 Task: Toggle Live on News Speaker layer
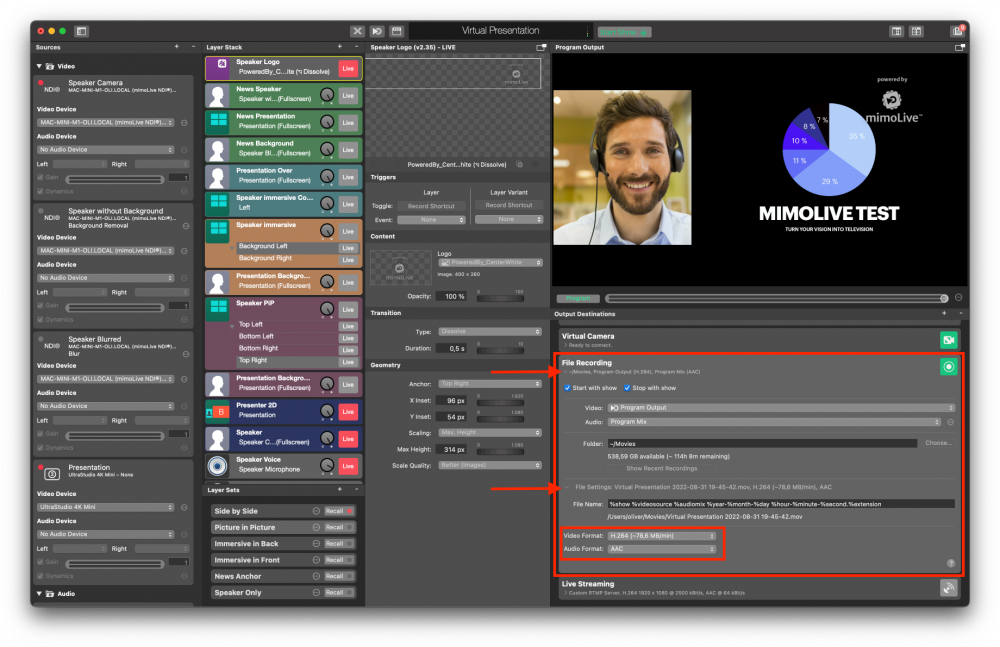point(348,96)
